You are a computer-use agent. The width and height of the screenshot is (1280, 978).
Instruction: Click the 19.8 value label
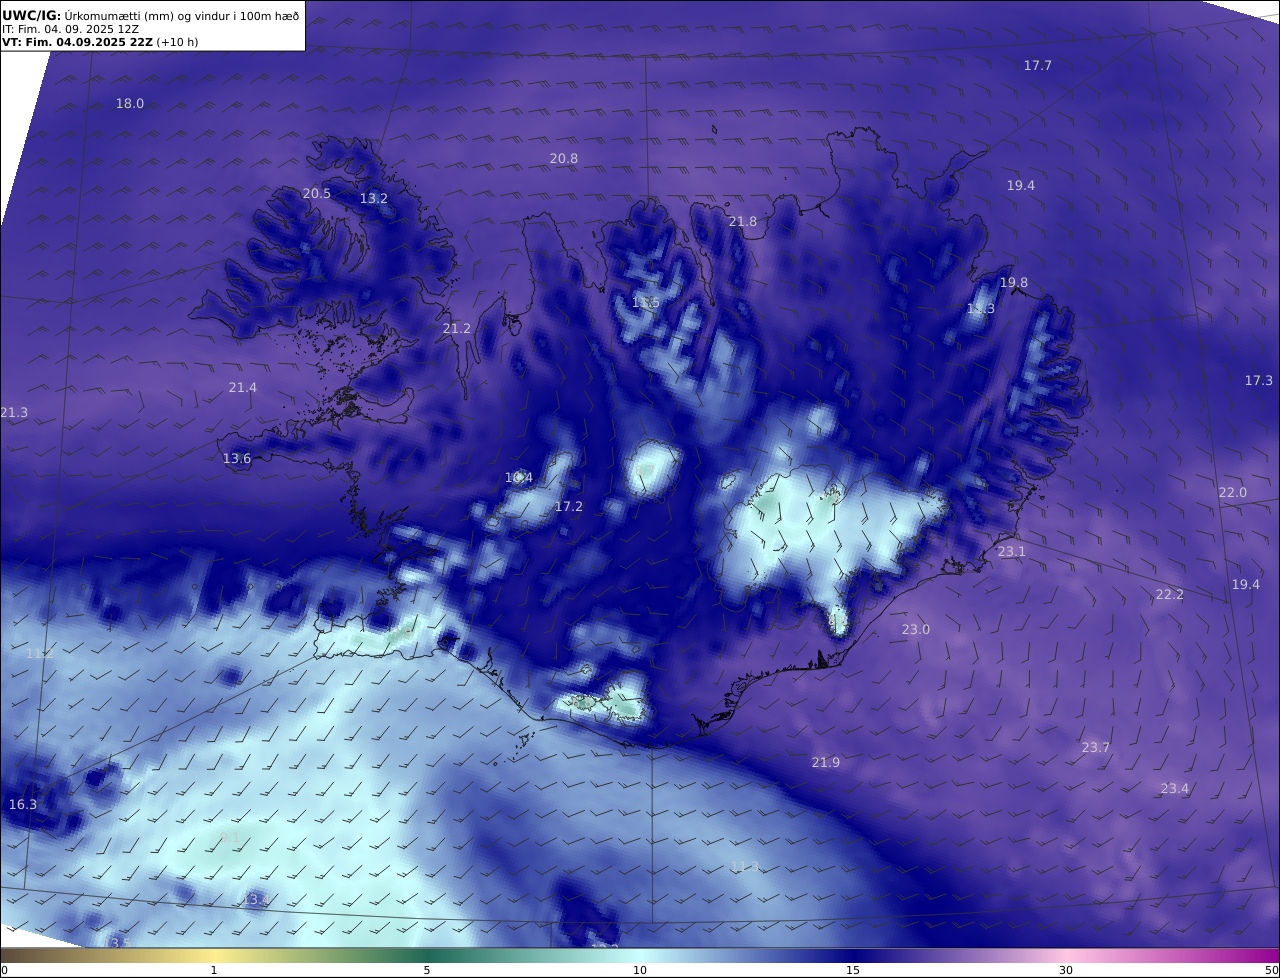tap(1014, 282)
